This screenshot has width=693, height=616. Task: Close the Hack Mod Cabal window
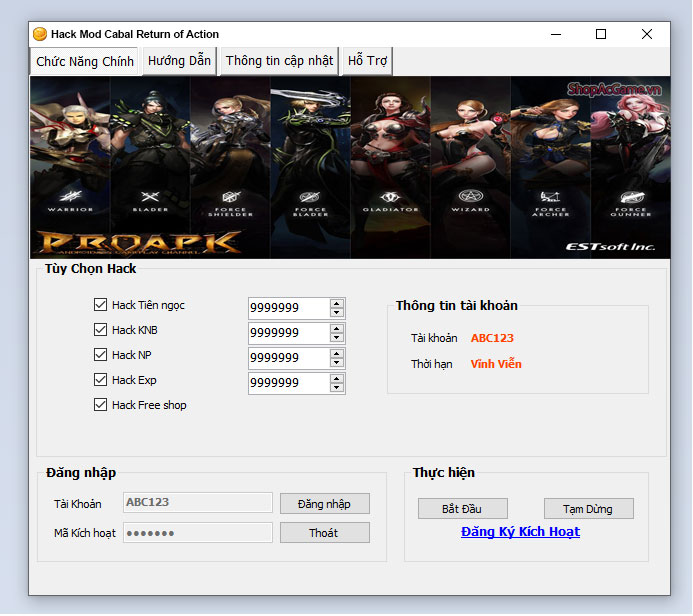point(647,34)
